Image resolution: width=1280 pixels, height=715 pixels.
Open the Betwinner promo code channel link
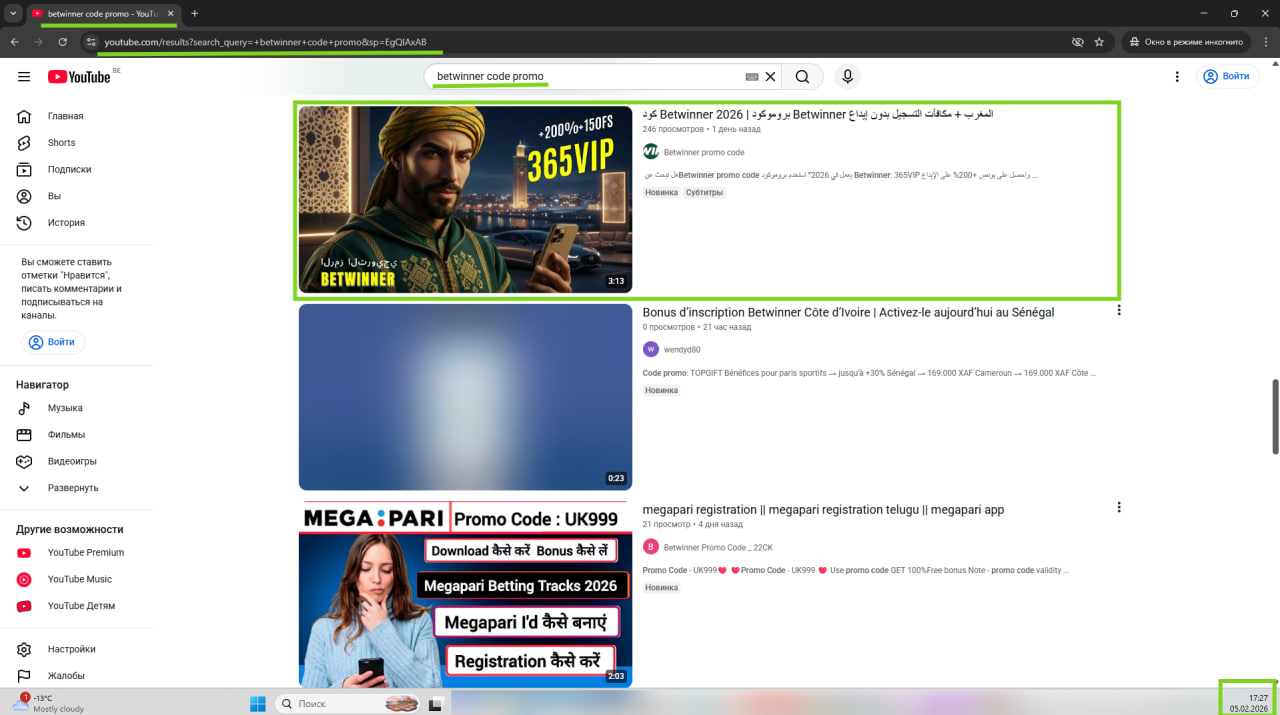pos(704,153)
